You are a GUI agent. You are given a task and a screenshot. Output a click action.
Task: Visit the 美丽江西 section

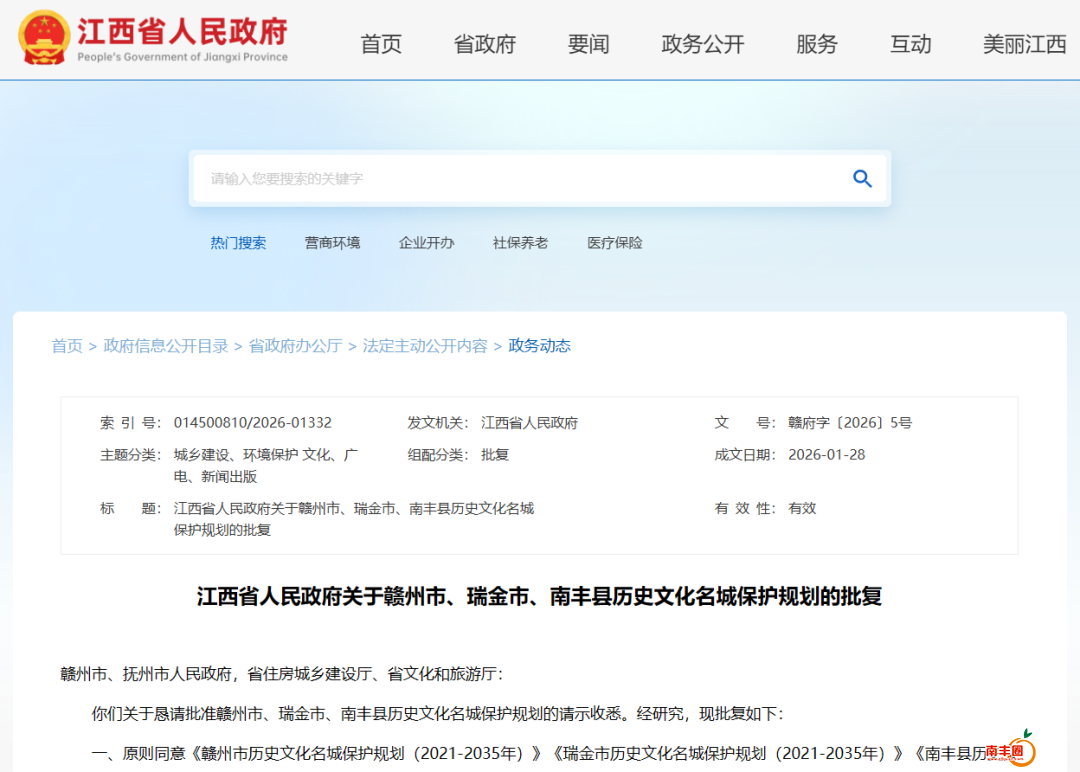coord(1025,44)
